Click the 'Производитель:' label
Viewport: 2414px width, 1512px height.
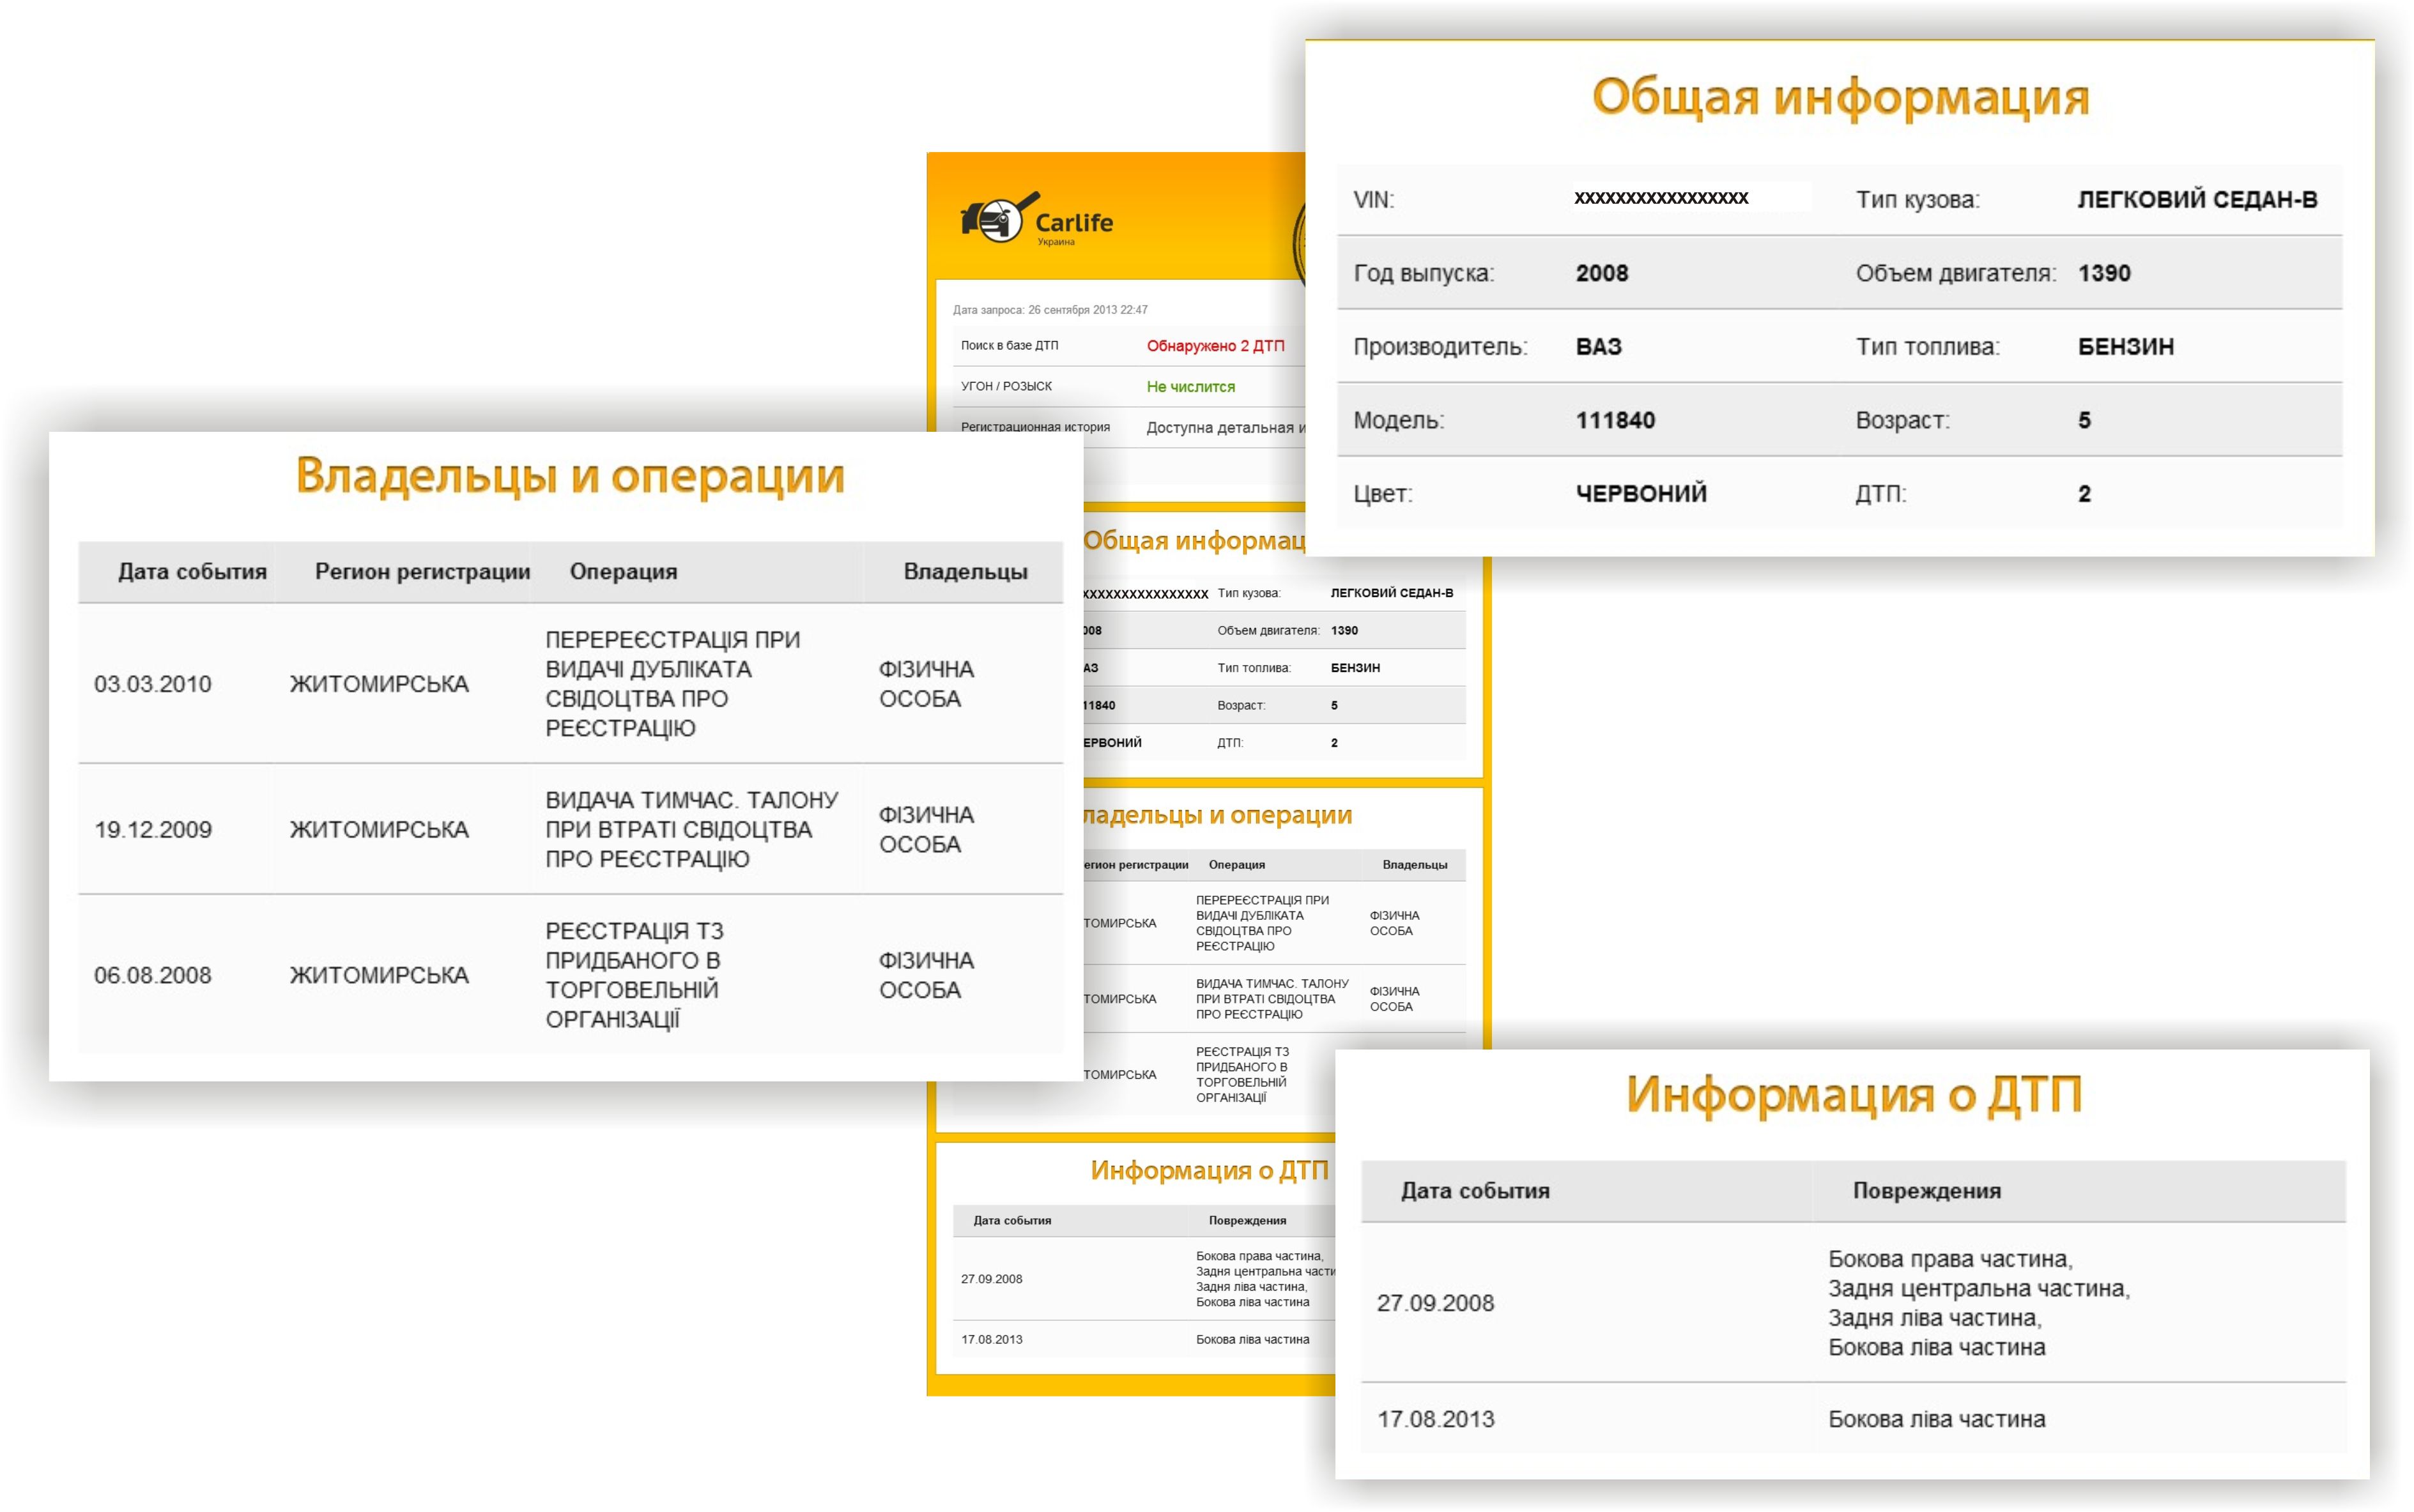point(1440,347)
